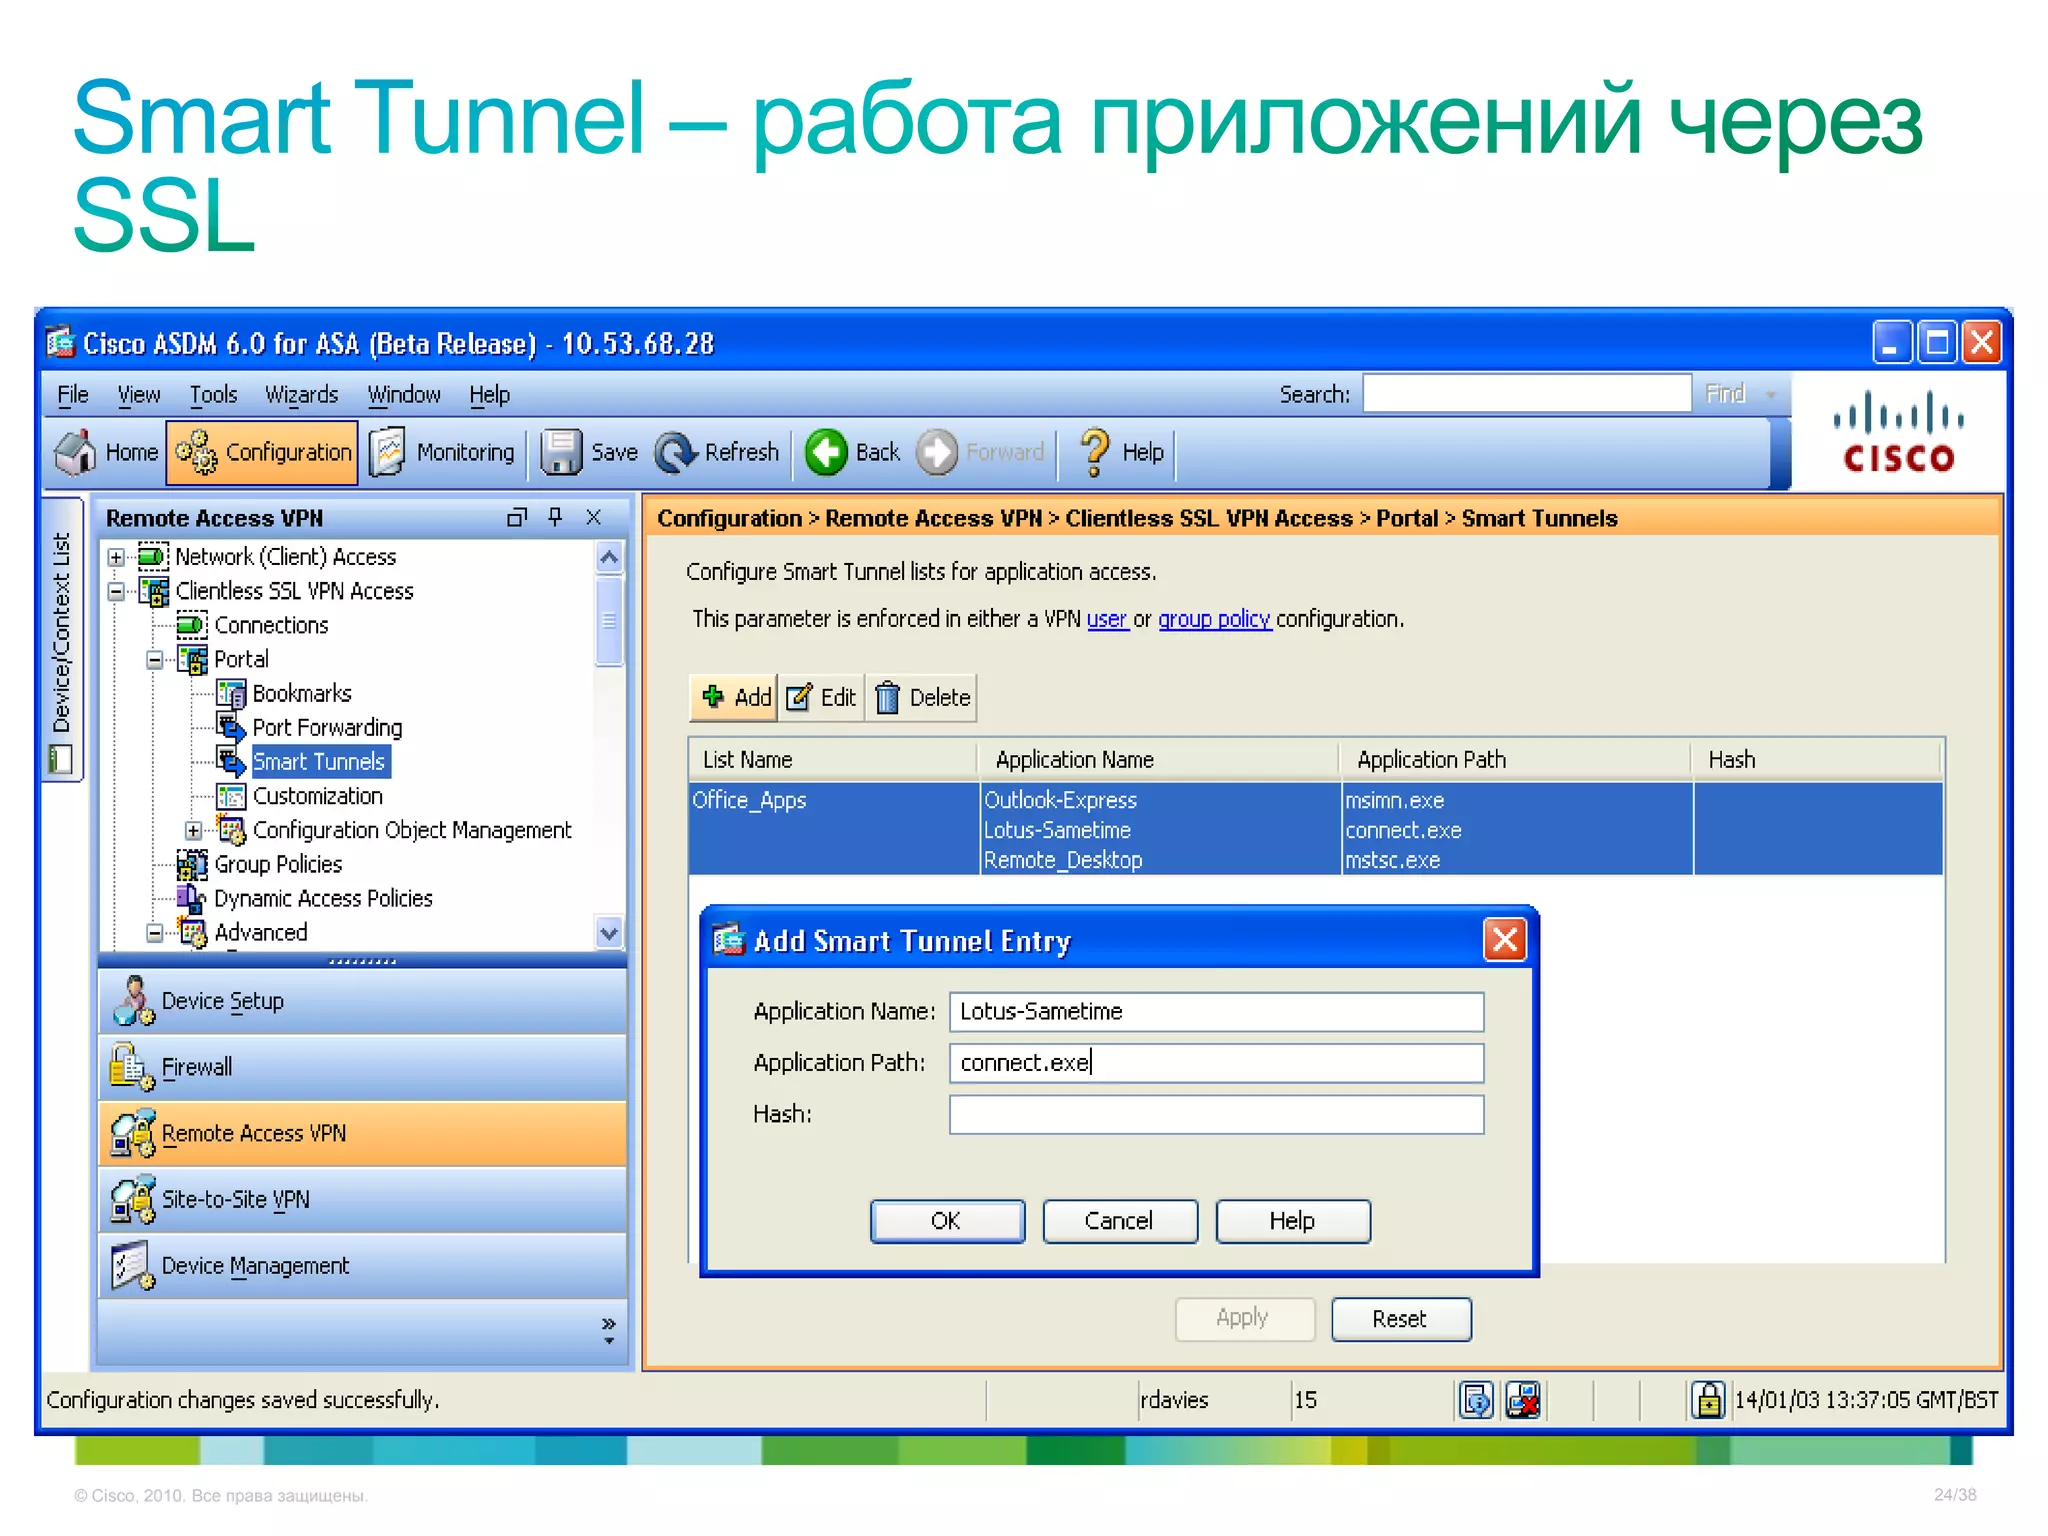This screenshot has width=2048, height=1536.
Task: Click the grayed Forward arrow icon
Action: click(x=937, y=453)
